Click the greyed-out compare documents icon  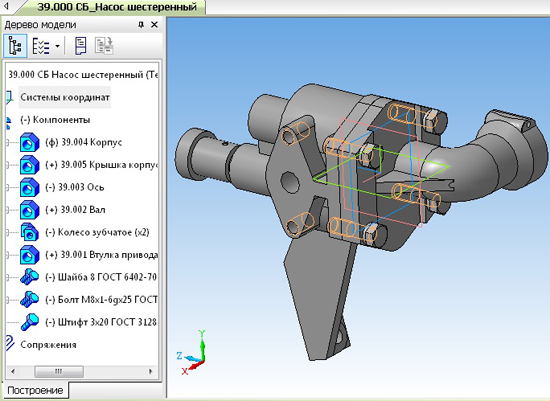click(104, 46)
